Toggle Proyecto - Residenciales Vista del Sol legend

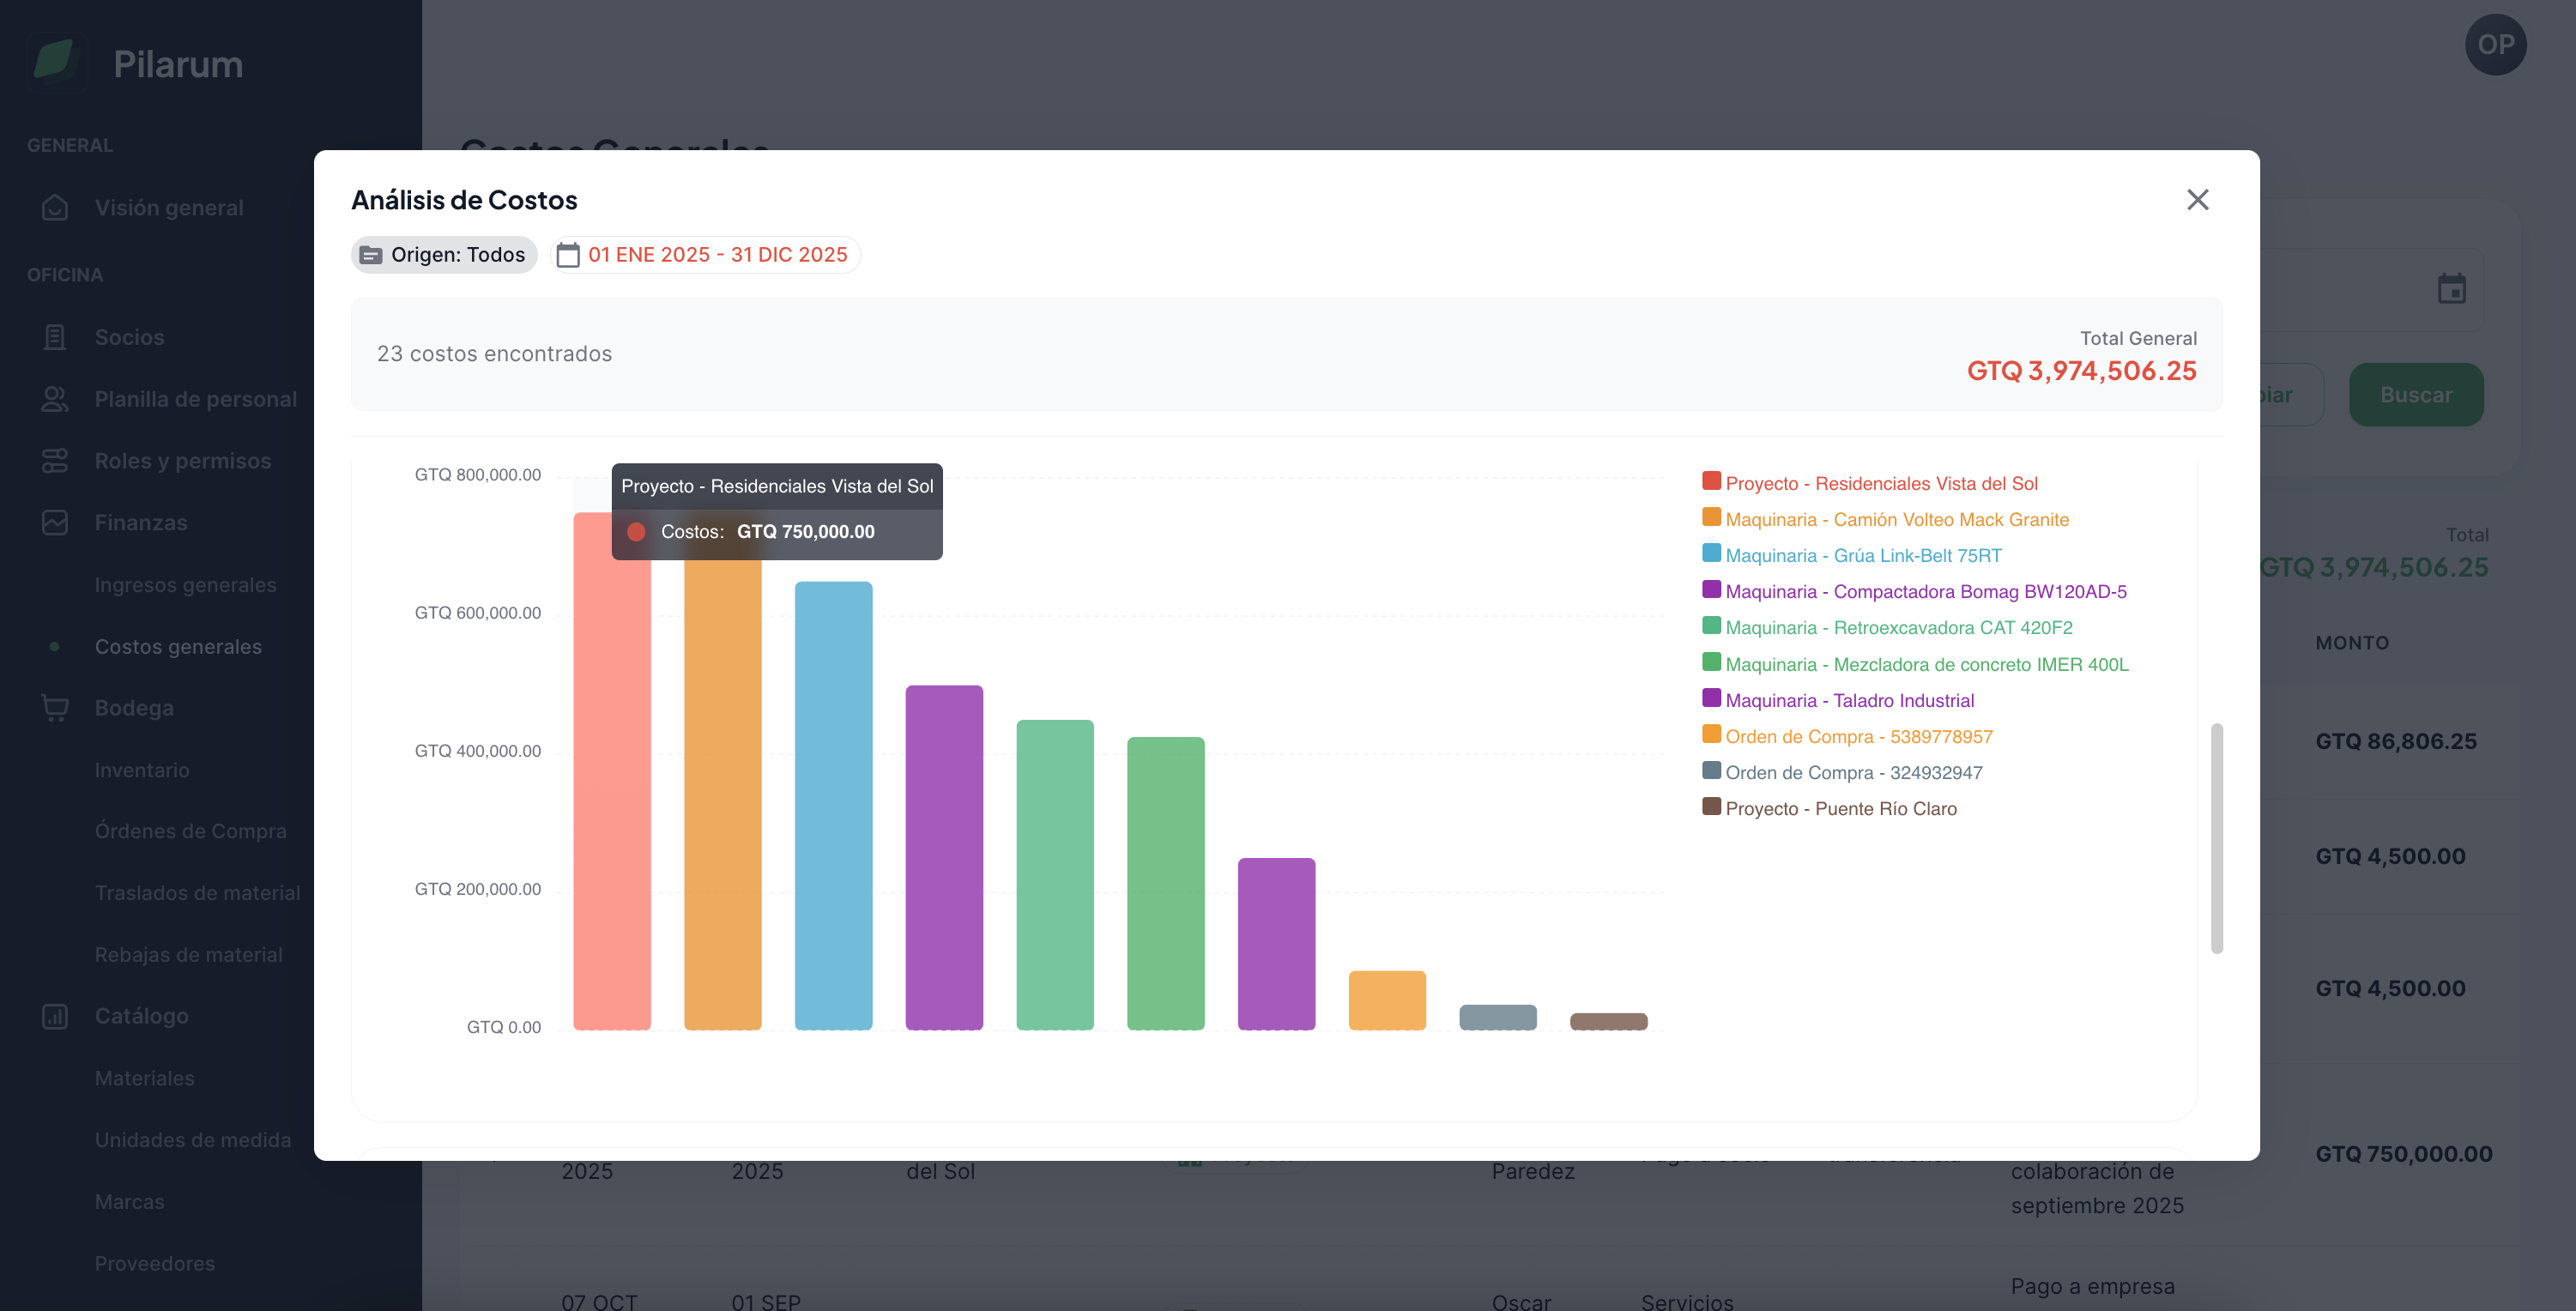1880,484
